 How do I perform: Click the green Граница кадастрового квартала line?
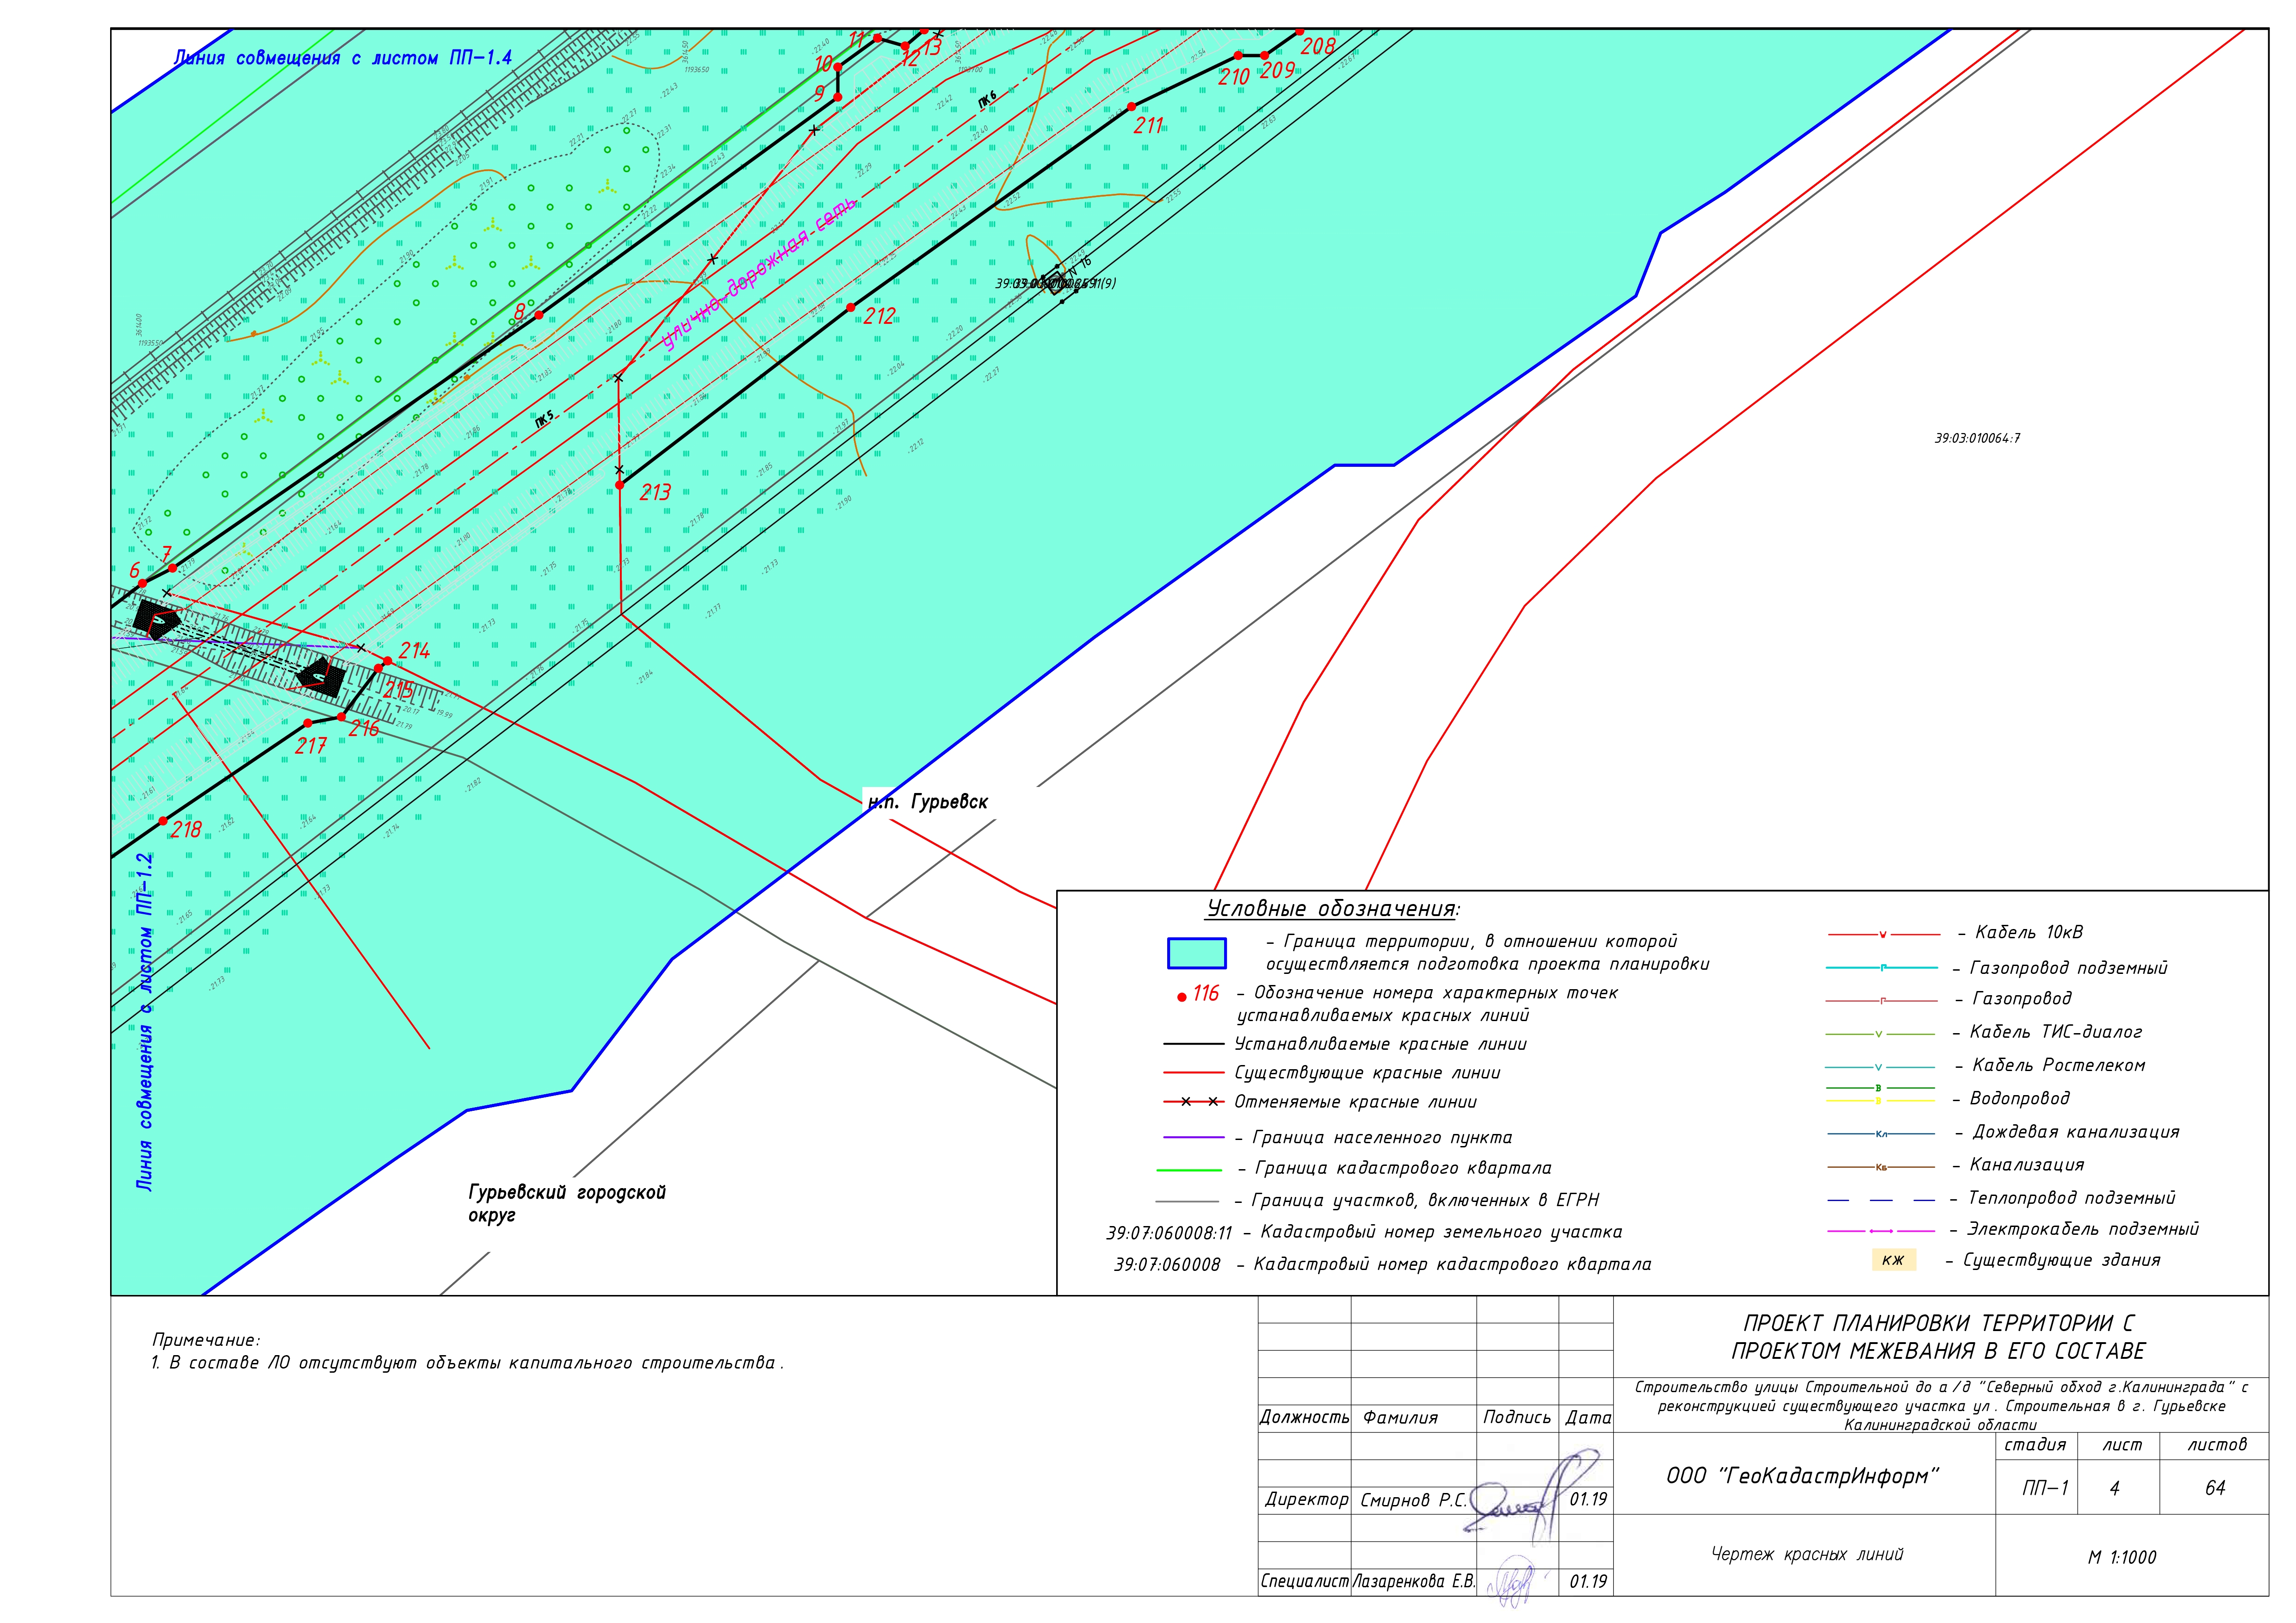click(1189, 1169)
